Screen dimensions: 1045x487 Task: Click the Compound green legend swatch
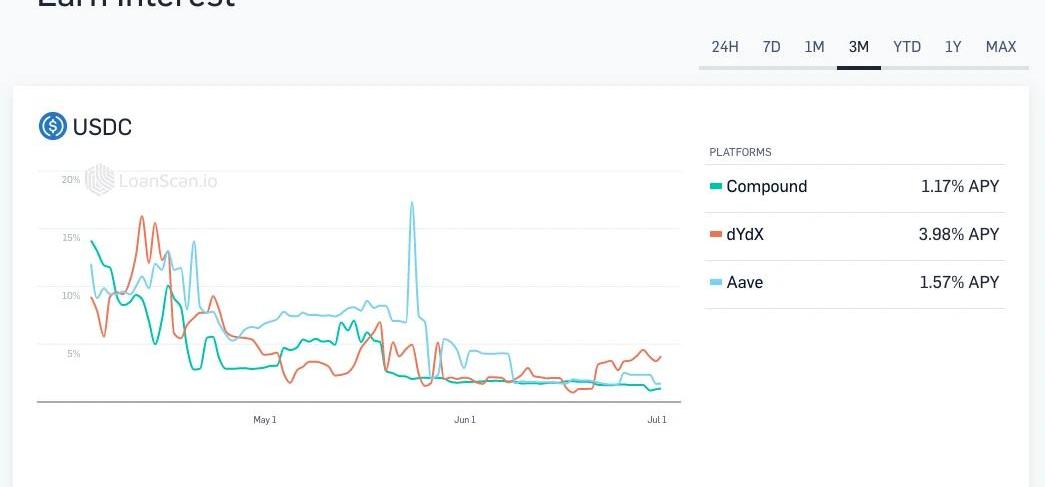tap(716, 187)
